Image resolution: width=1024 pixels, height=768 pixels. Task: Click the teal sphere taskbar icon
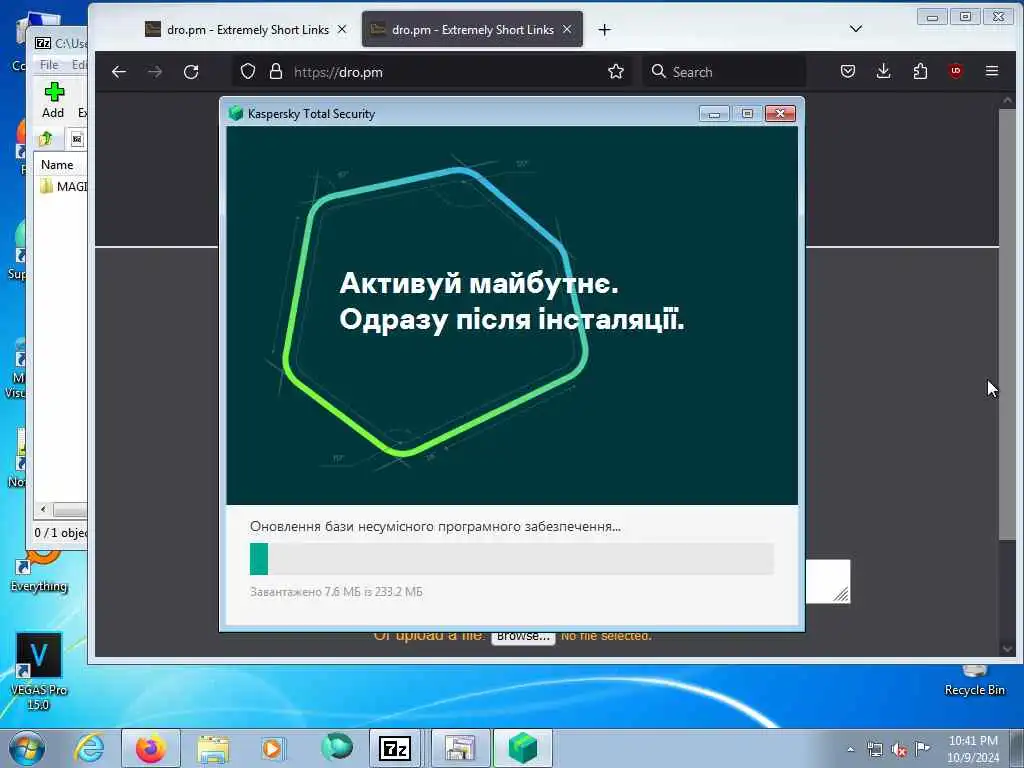[337, 748]
